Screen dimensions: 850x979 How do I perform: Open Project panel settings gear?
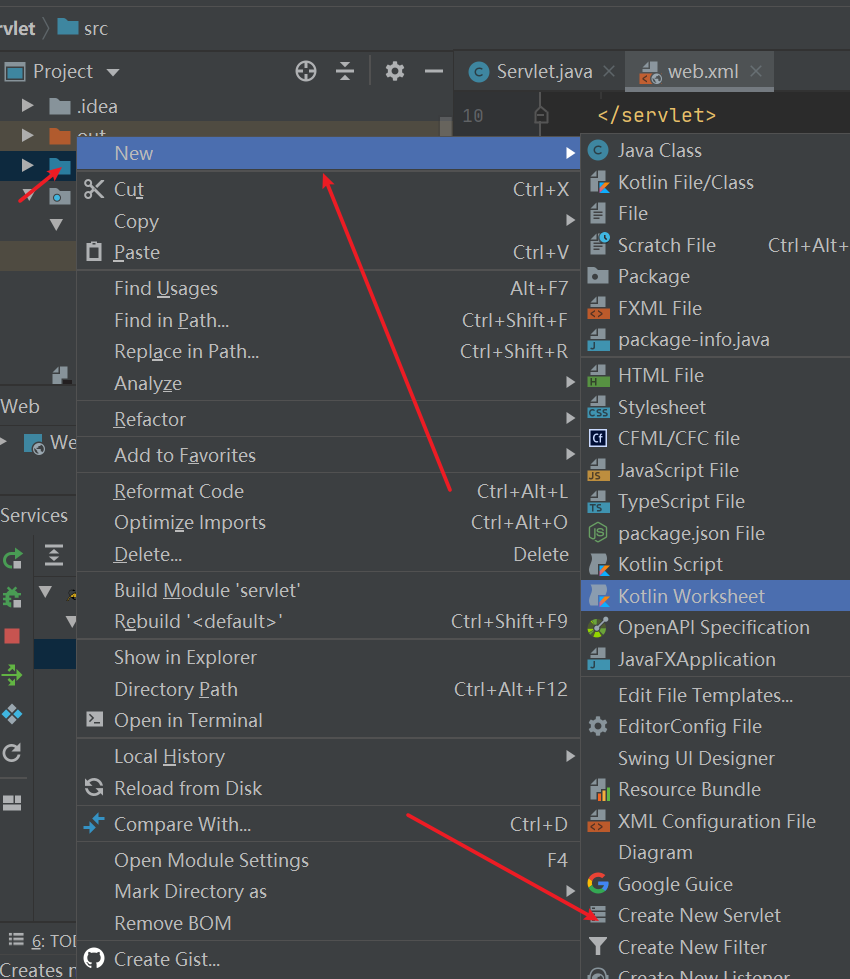(395, 71)
